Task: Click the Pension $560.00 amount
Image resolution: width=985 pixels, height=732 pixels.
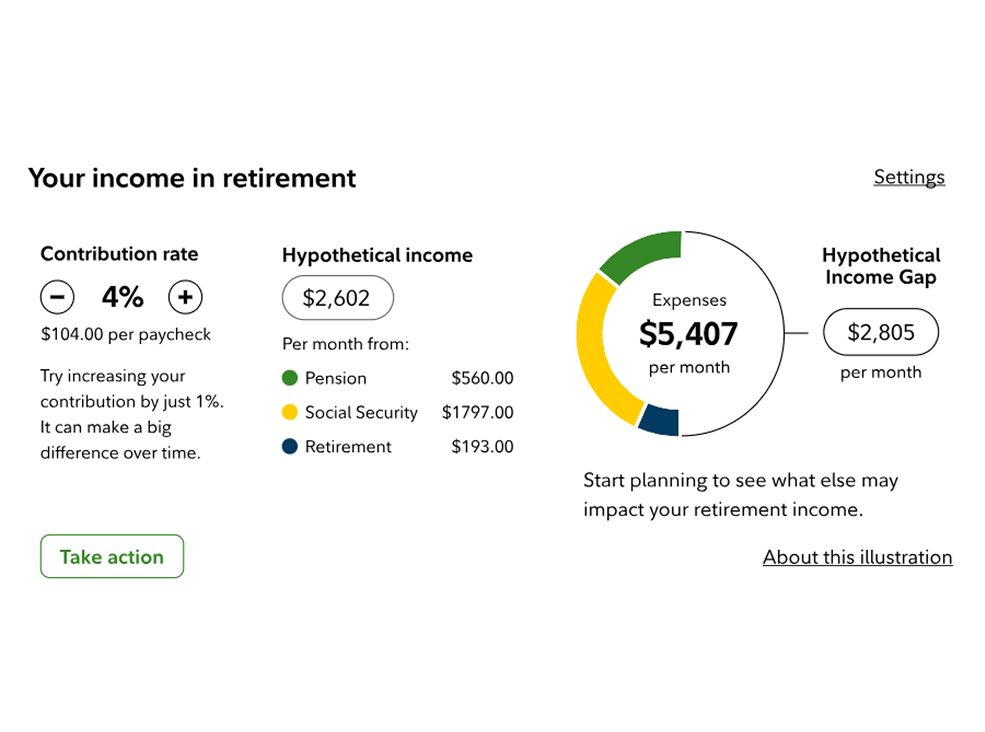Action: click(482, 378)
